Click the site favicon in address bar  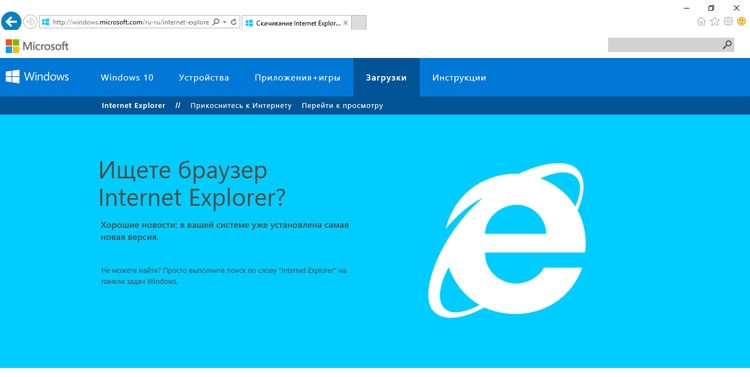[x=46, y=22]
